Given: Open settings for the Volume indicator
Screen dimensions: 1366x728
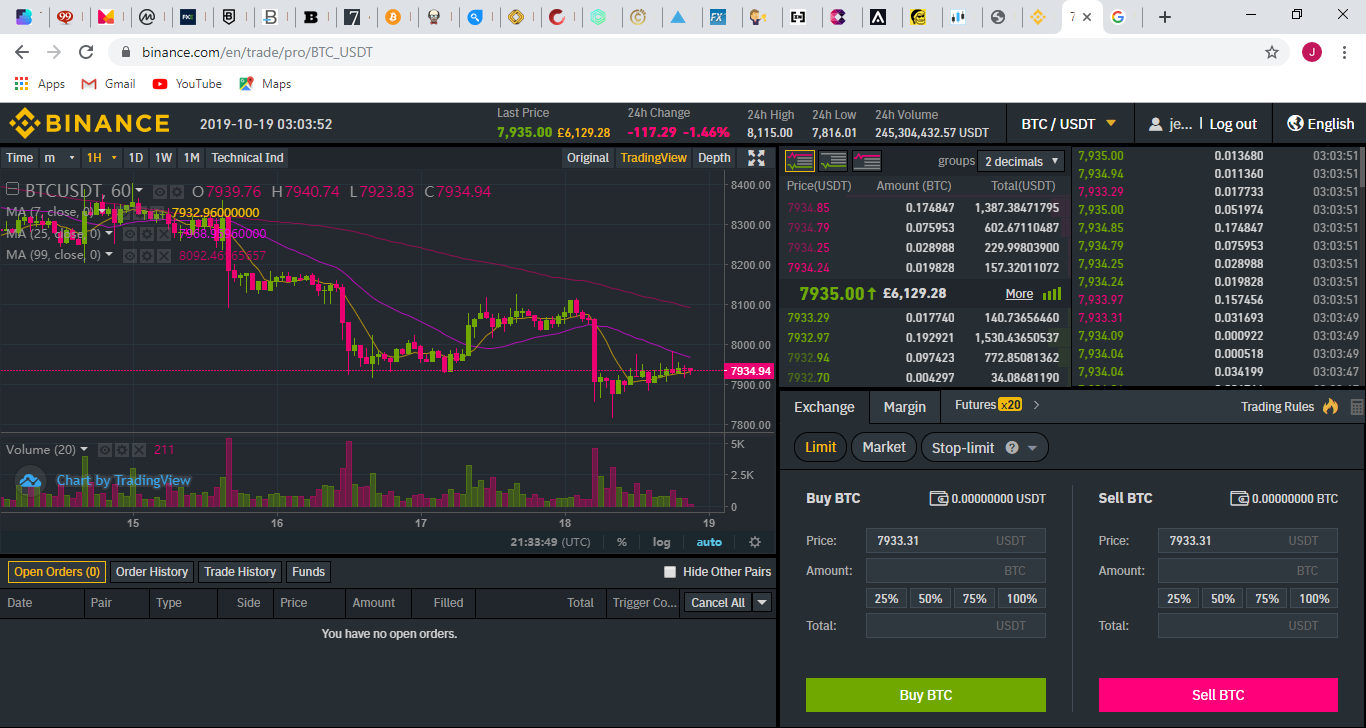Looking at the screenshot, I should click(122, 450).
